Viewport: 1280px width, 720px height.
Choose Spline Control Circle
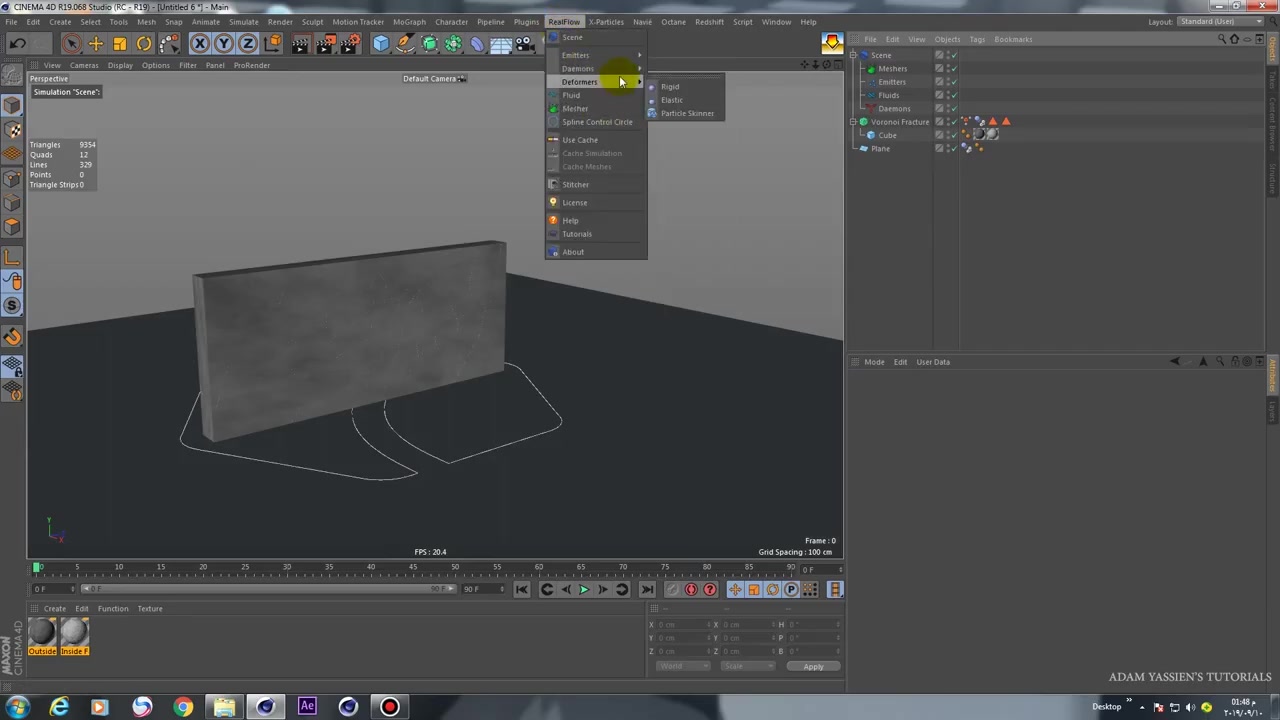point(596,122)
